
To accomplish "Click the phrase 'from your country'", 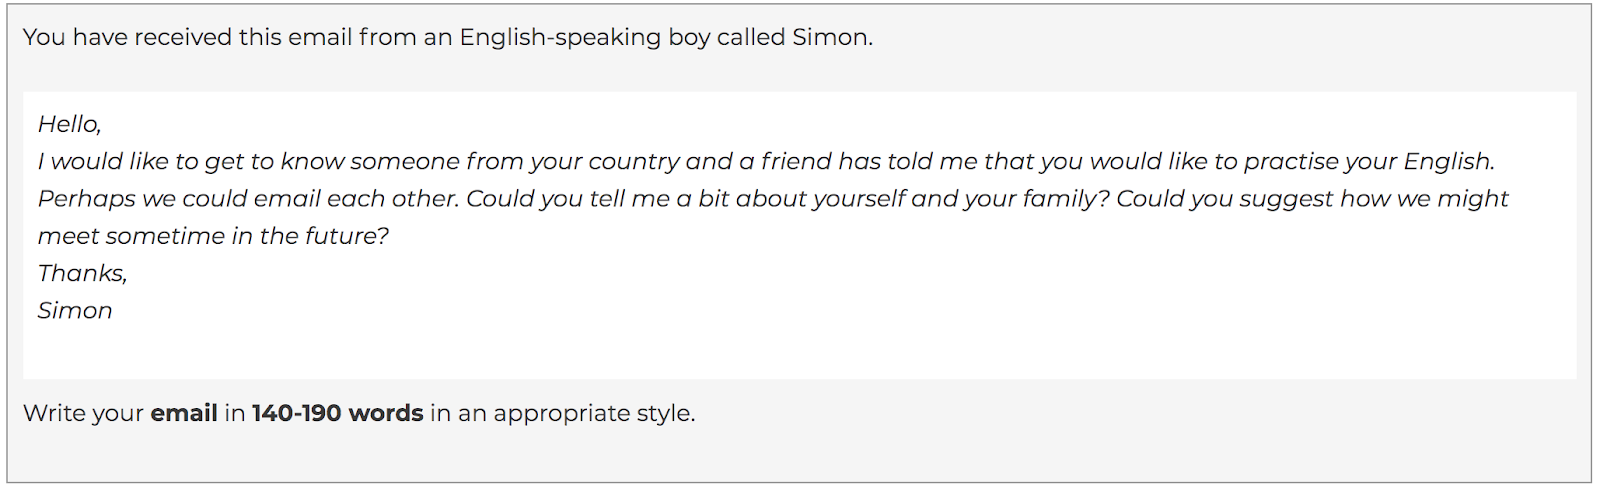I will [572, 161].
